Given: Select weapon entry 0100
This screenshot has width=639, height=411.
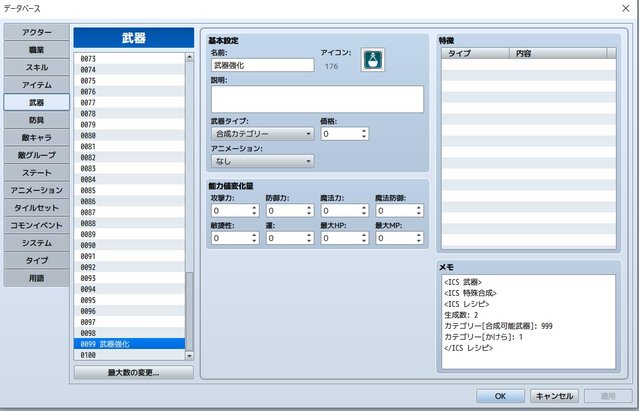Looking at the screenshot, I should 129,355.
